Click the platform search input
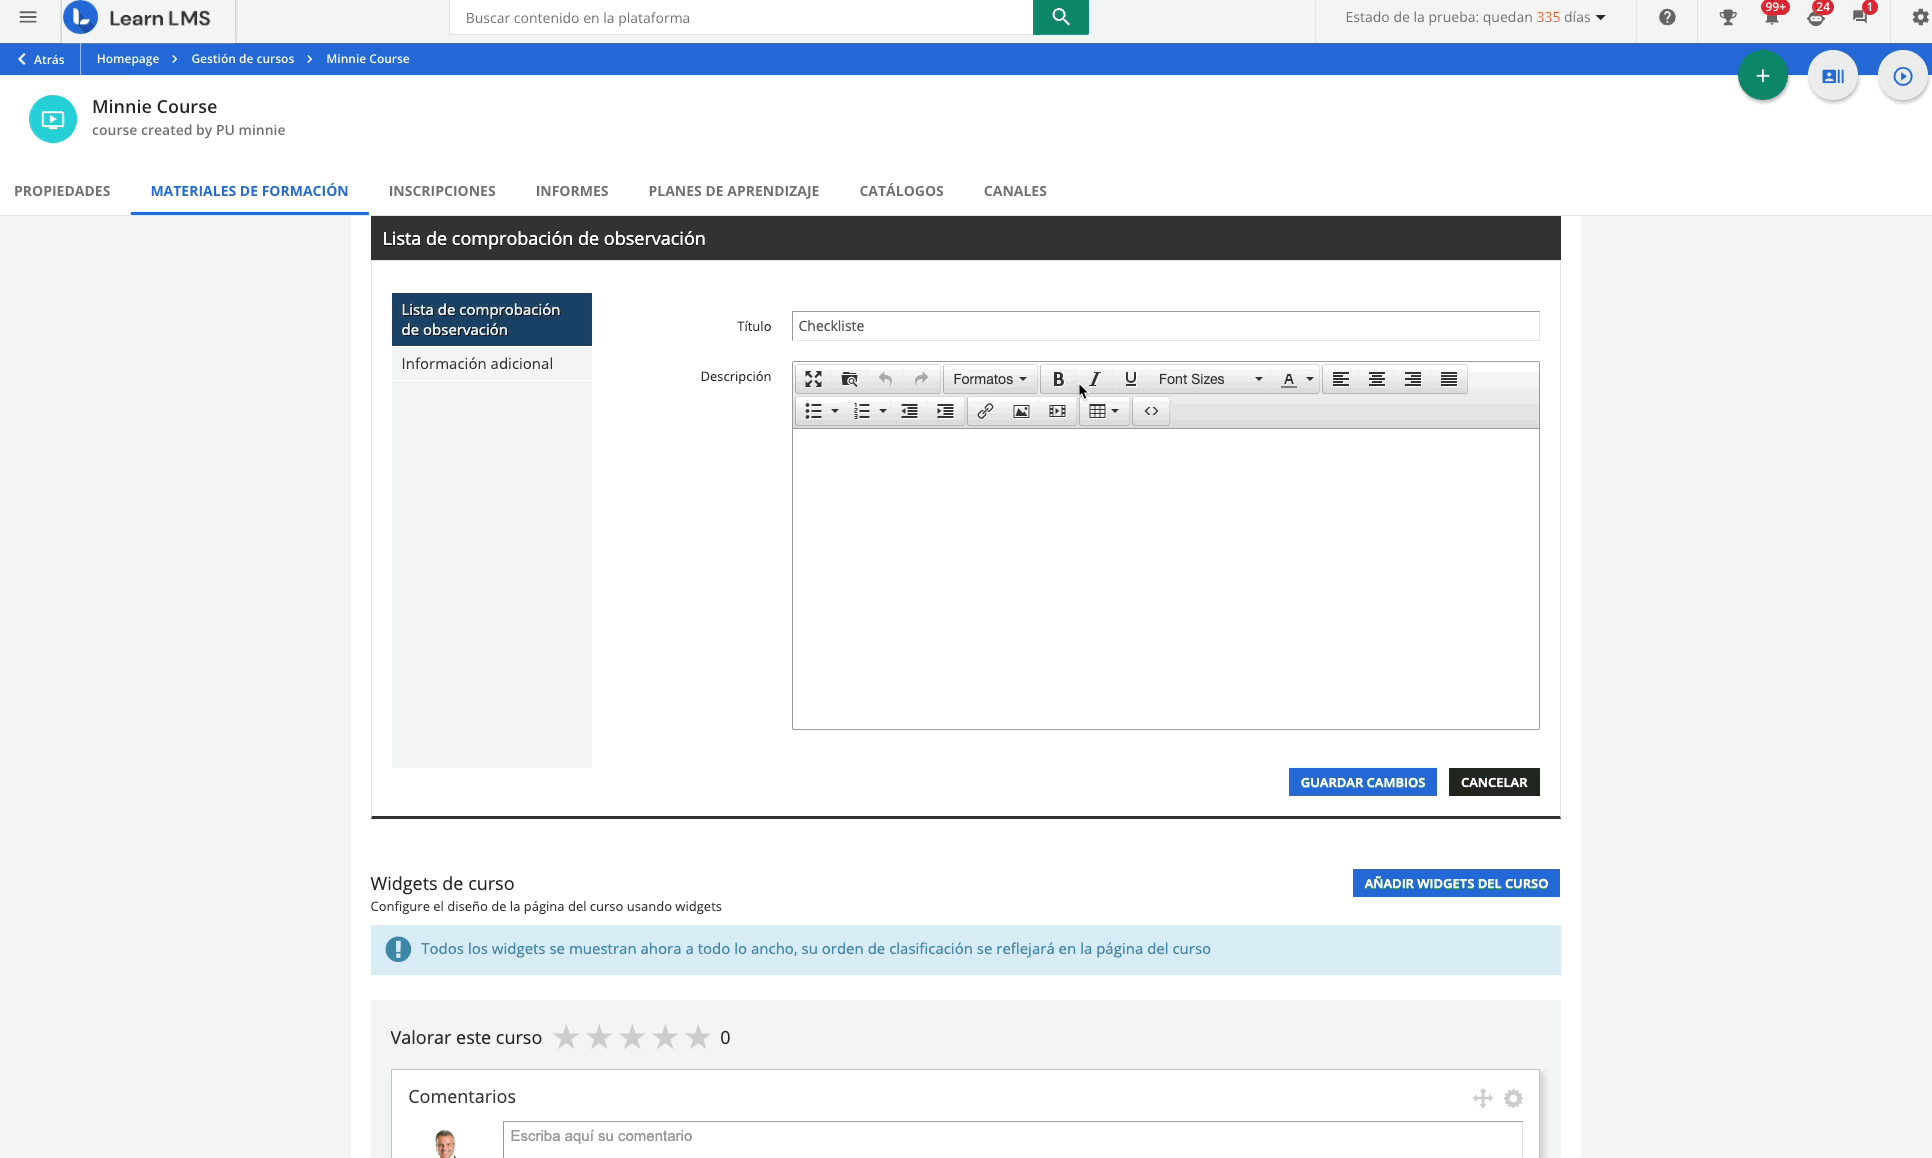The width and height of the screenshot is (1932, 1158). [741, 17]
